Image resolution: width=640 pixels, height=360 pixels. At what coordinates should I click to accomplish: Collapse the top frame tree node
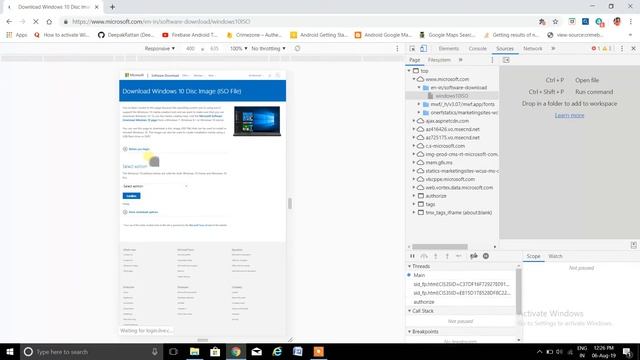coord(409,71)
